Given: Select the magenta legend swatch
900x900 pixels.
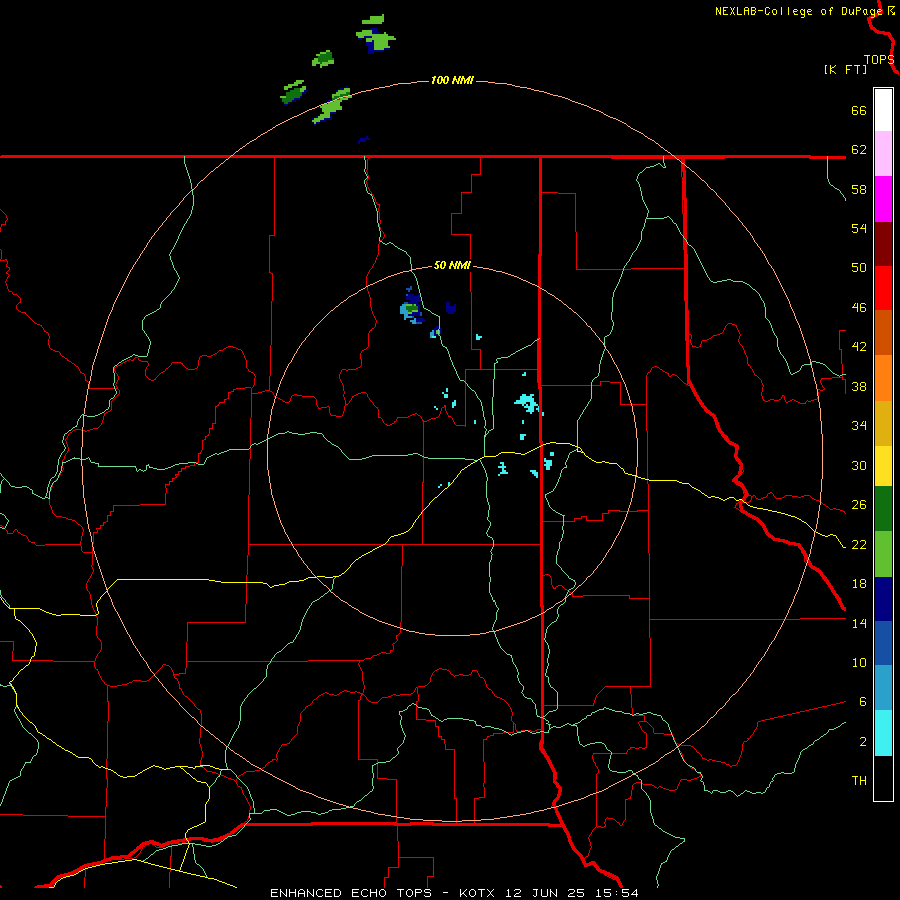Looking at the screenshot, I should click(x=883, y=199).
